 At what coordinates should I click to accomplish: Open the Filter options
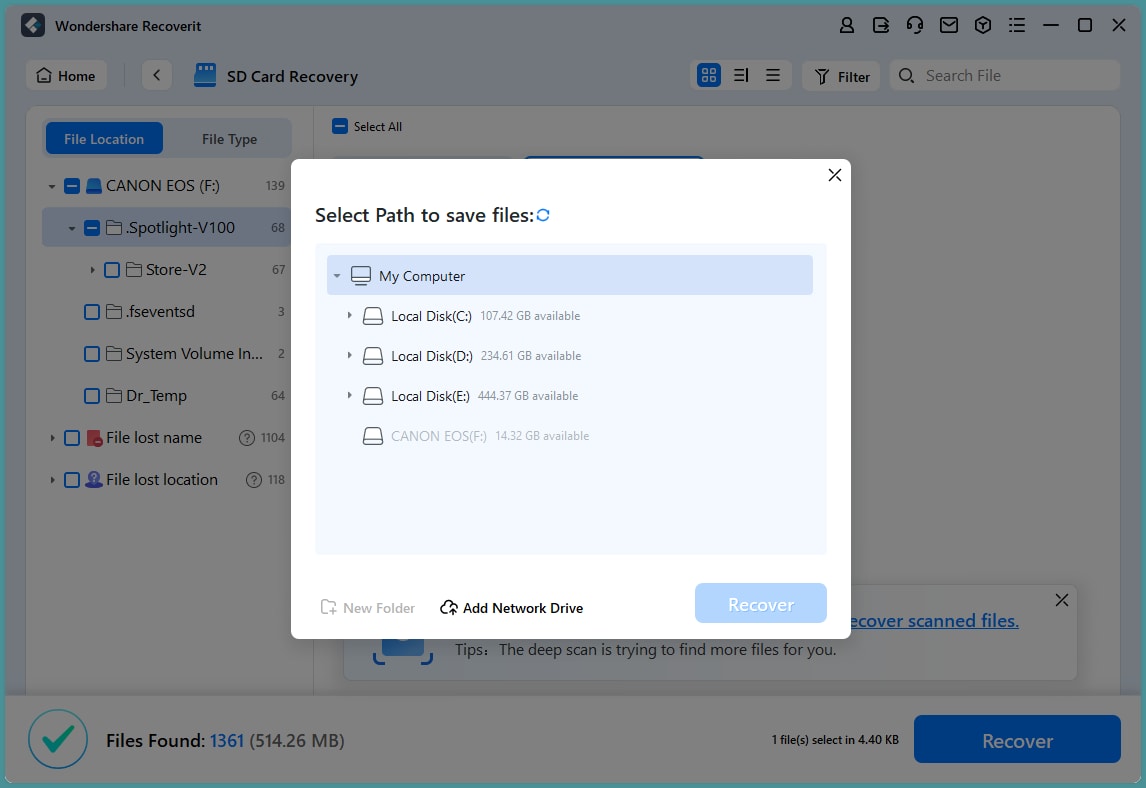[841, 76]
